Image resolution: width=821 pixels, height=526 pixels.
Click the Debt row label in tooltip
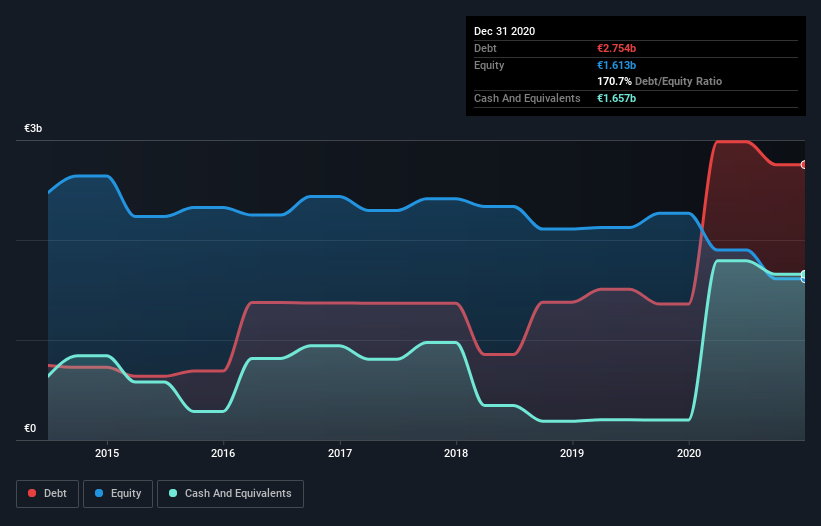tap(485, 48)
